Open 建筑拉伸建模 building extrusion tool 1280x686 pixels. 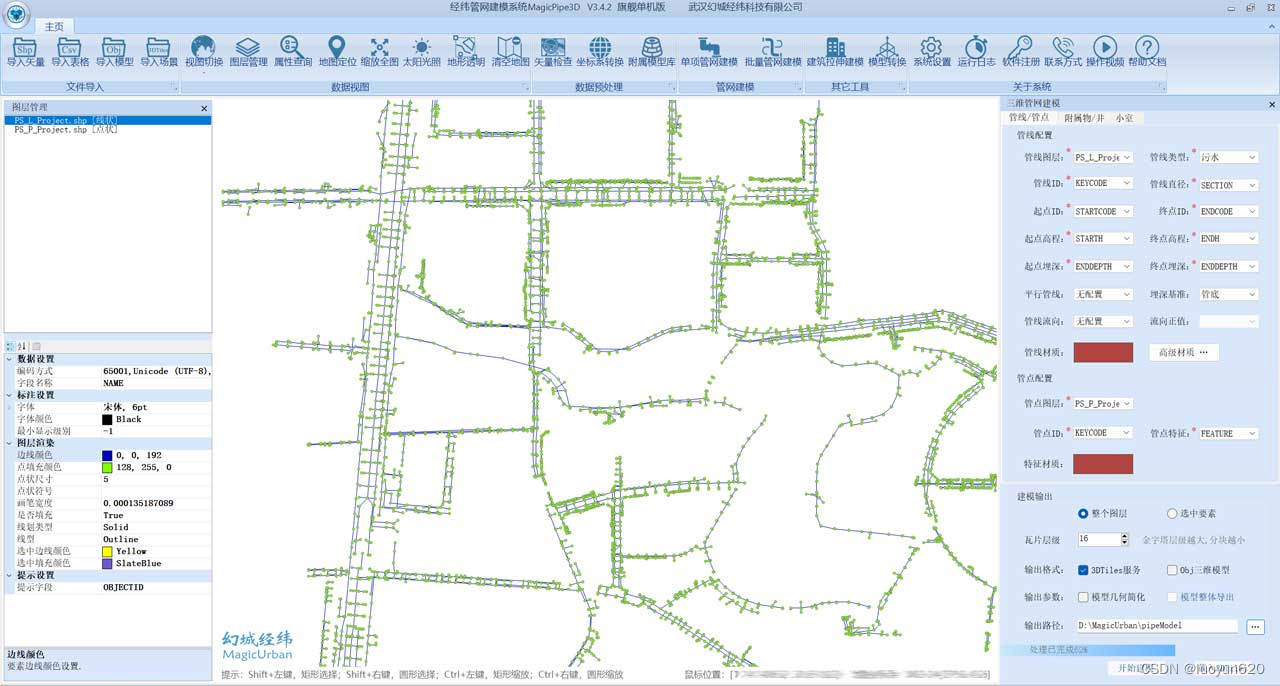[835, 51]
